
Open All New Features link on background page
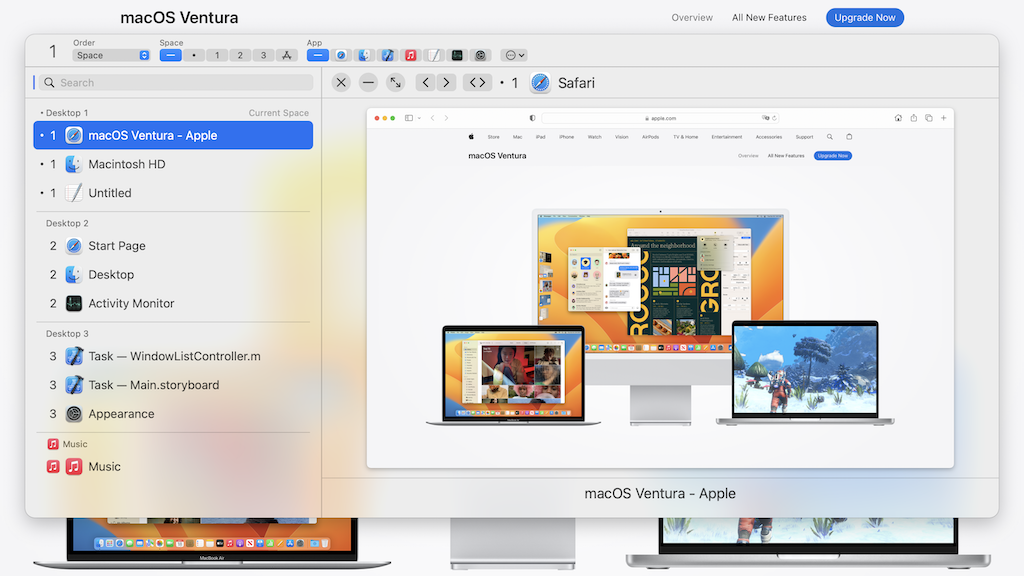[769, 18]
